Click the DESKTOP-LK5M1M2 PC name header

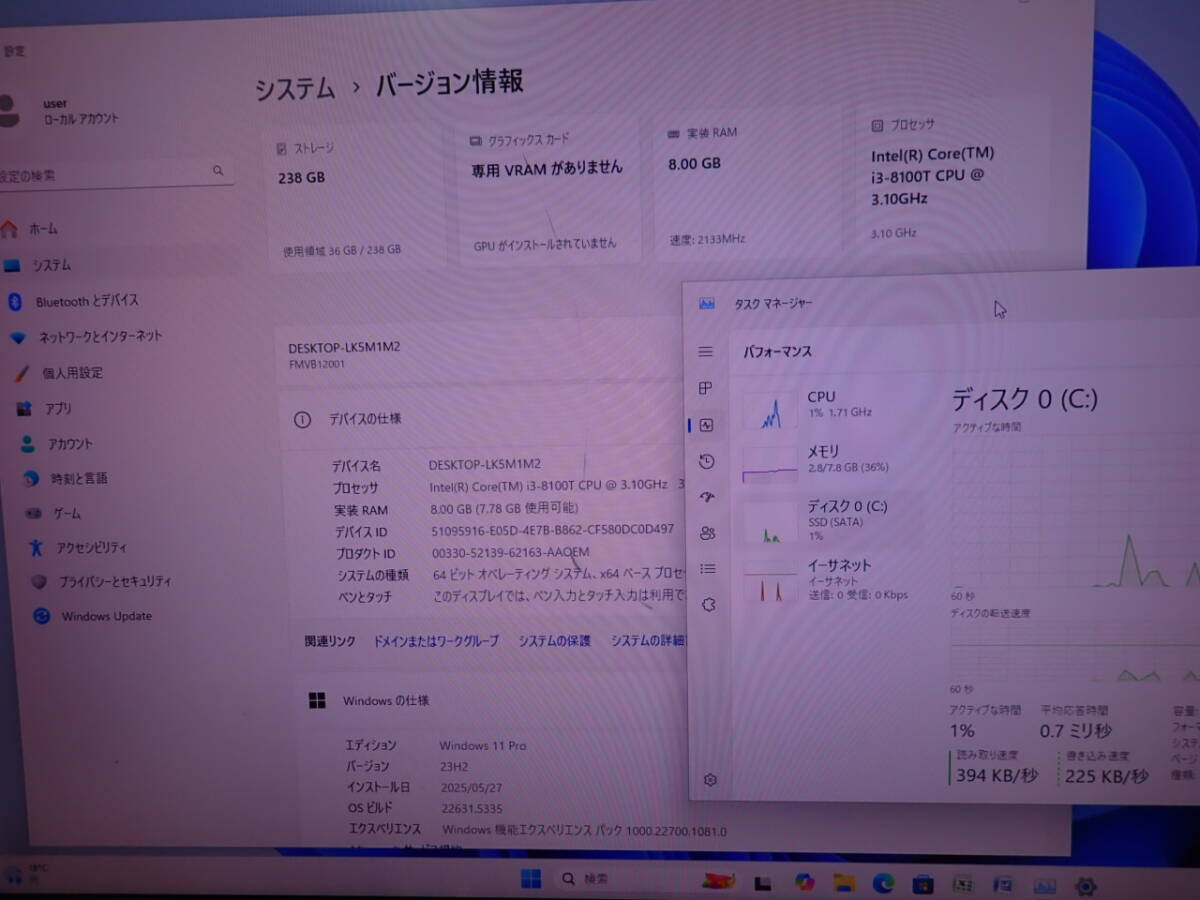[x=344, y=348]
